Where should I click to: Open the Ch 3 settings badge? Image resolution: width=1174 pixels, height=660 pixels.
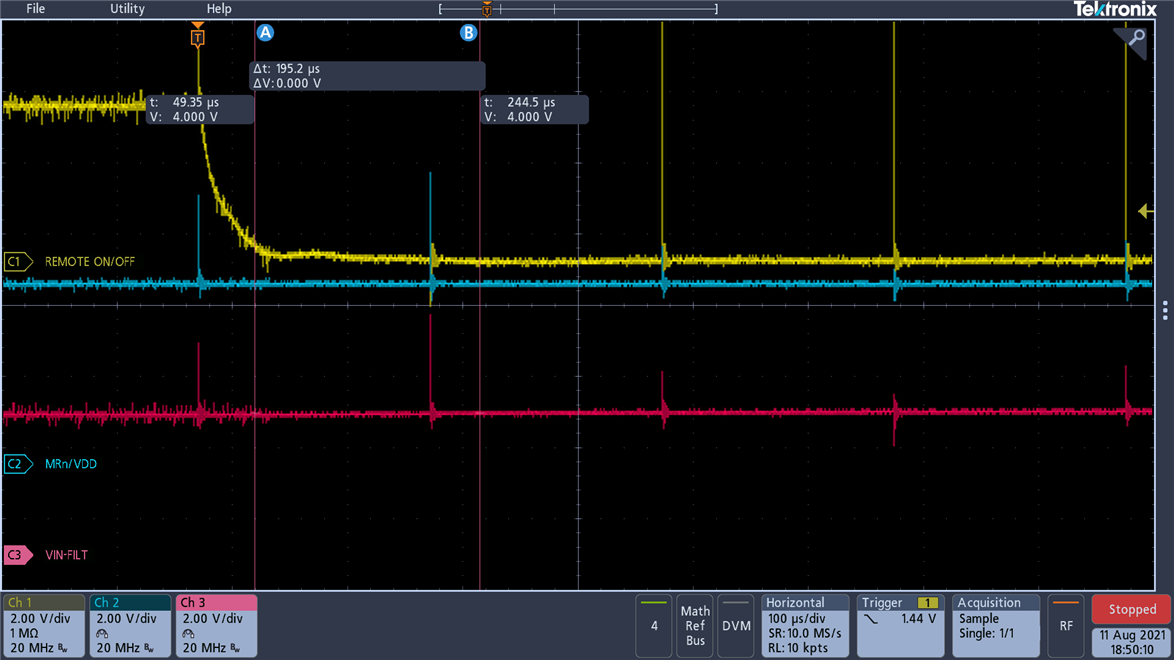(x=216, y=626)
